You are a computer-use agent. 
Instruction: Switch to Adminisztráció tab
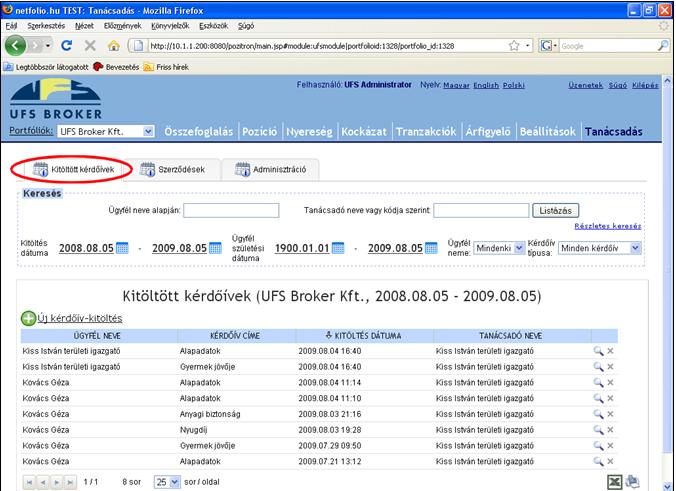pos(270,169)
